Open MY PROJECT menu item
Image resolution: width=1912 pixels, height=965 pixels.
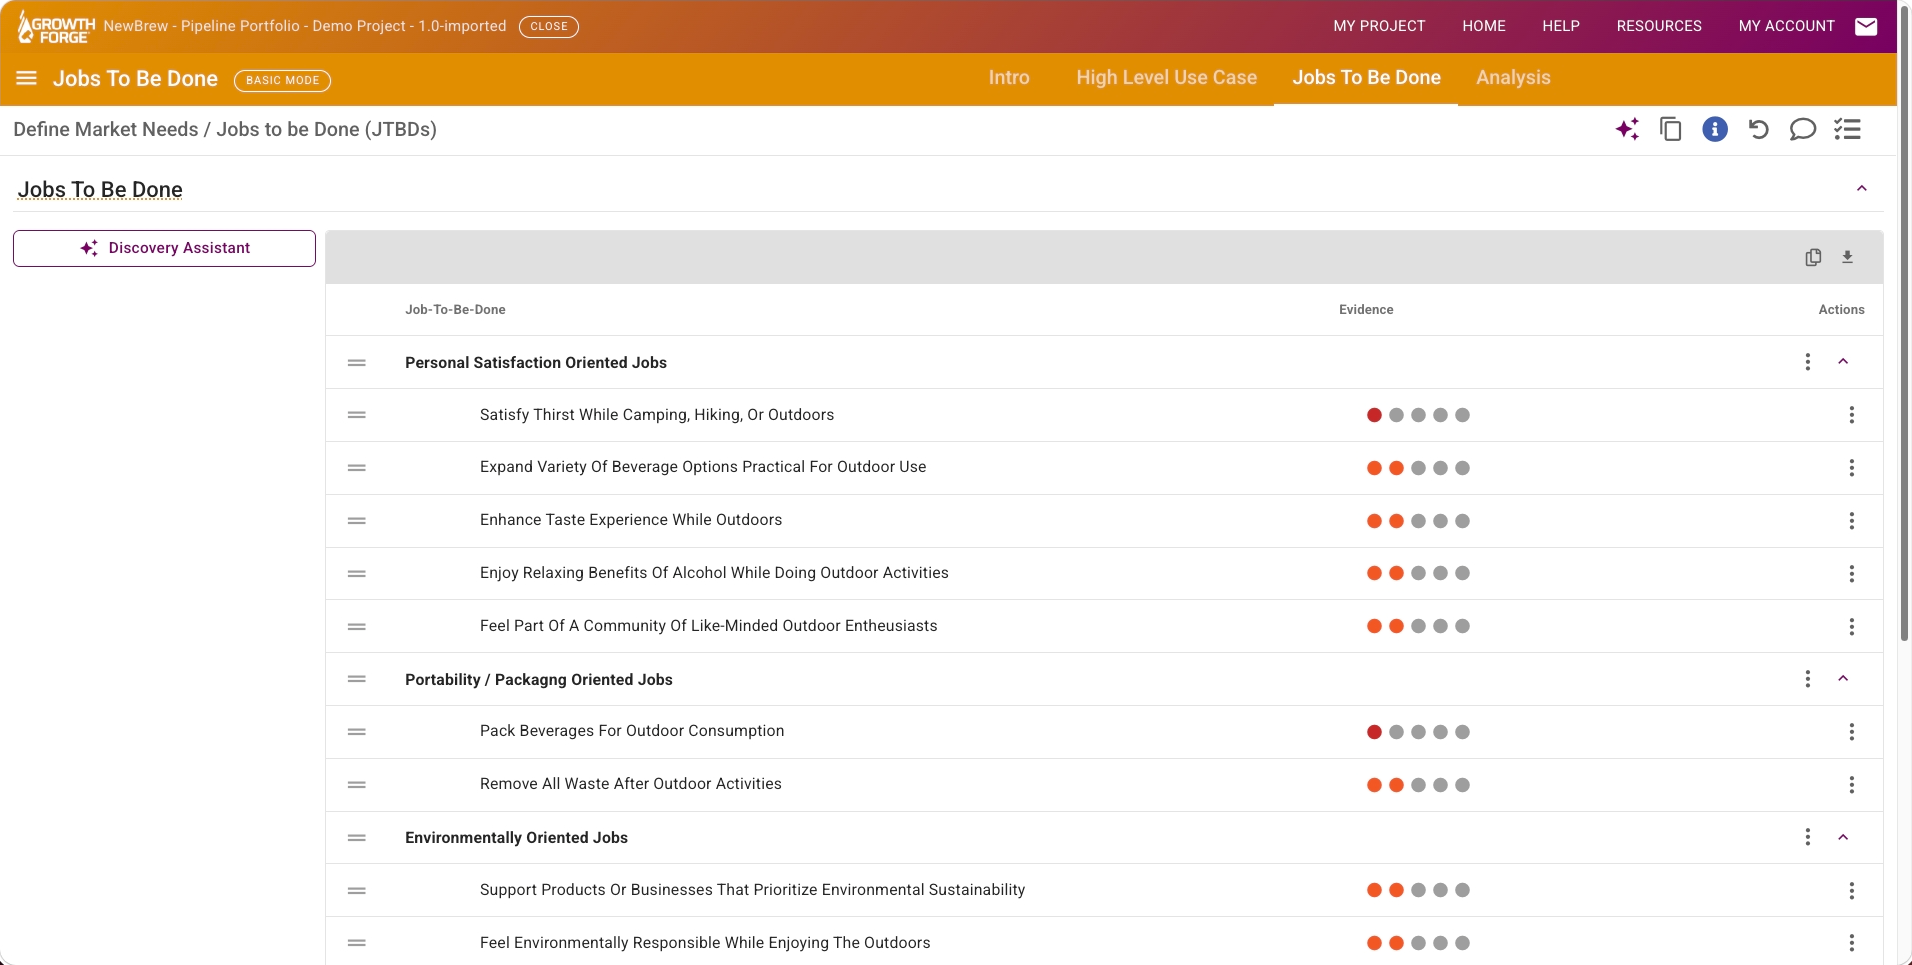[x=1379, y=26]
